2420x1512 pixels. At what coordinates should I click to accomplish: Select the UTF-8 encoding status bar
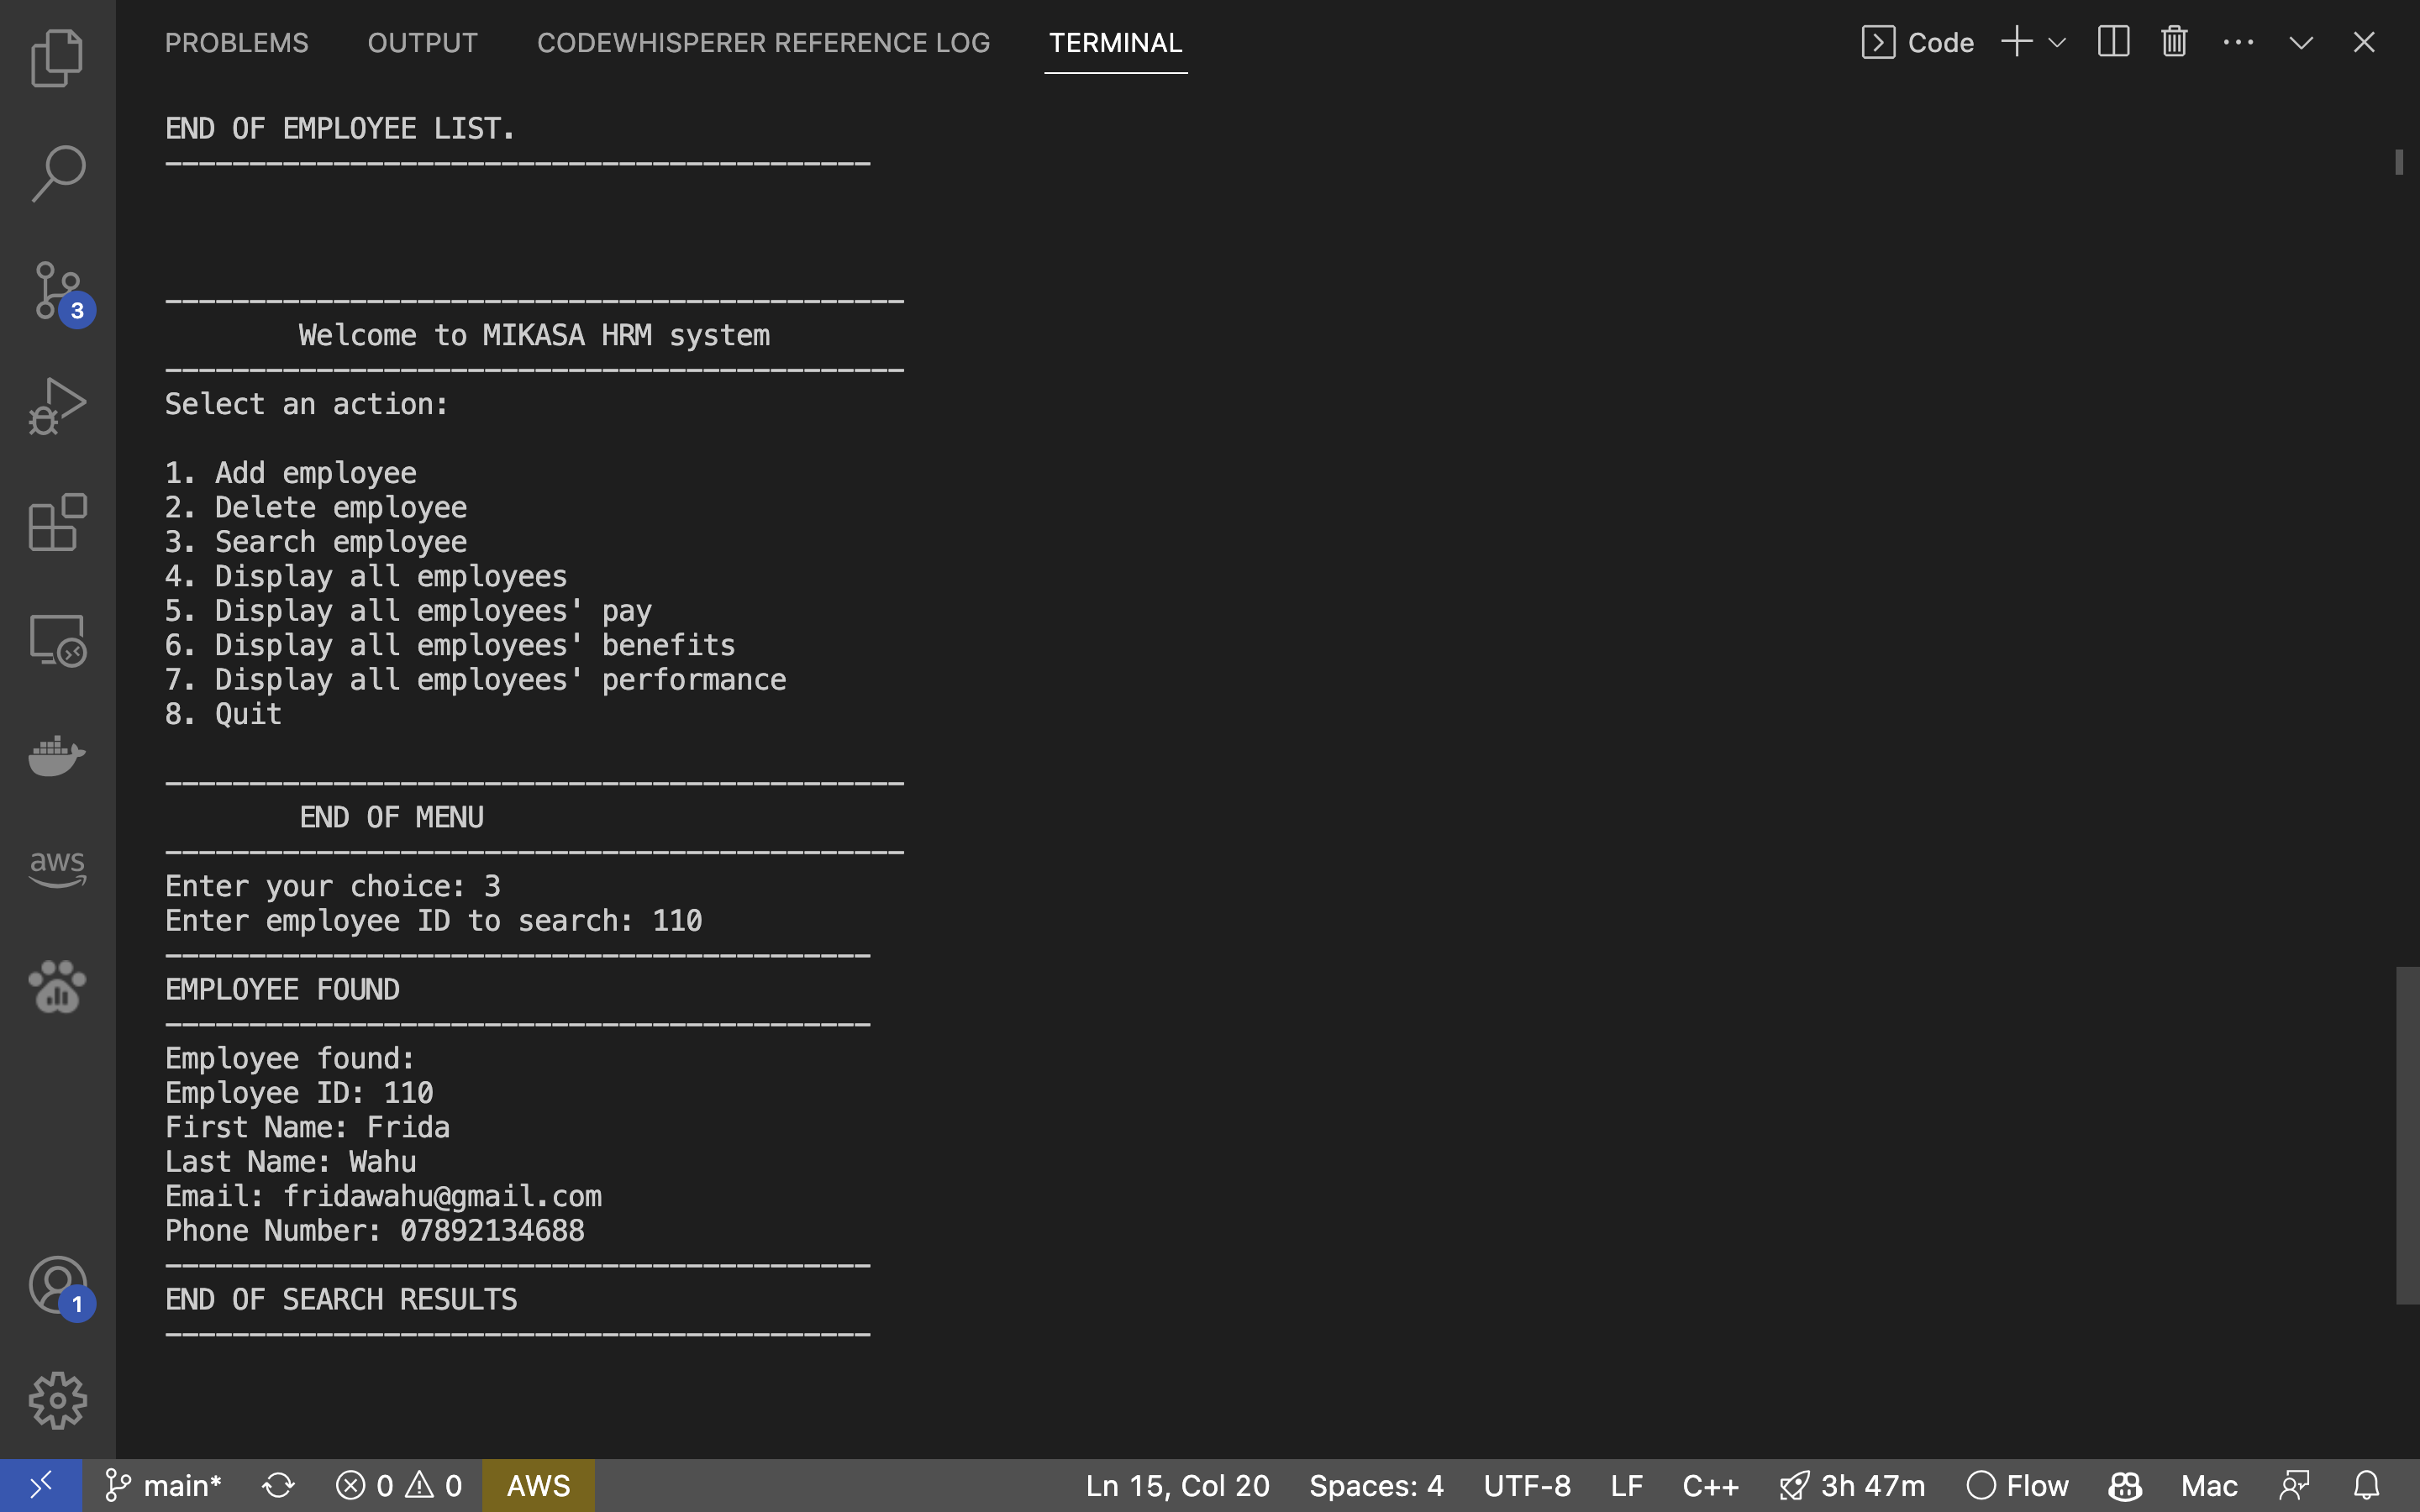1528,1484
